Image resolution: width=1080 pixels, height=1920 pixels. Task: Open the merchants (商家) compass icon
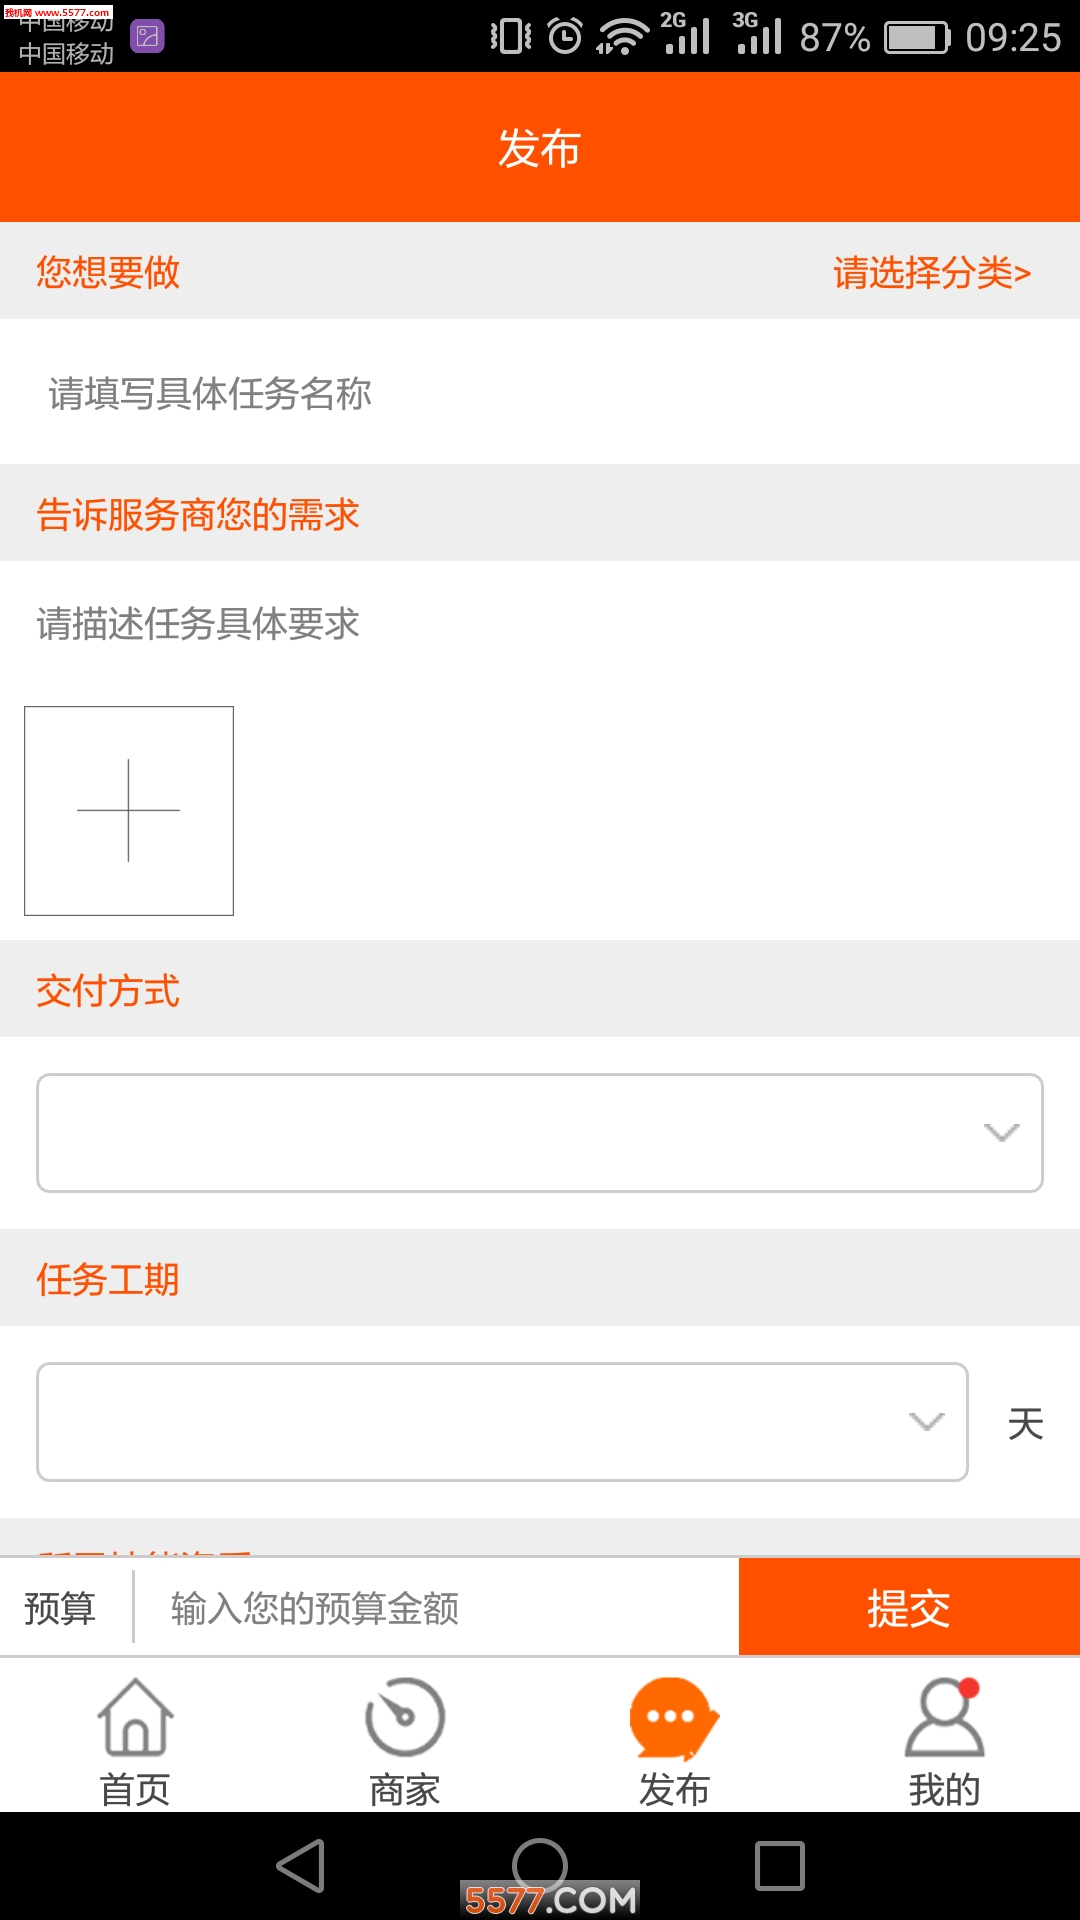(405, 1718)
